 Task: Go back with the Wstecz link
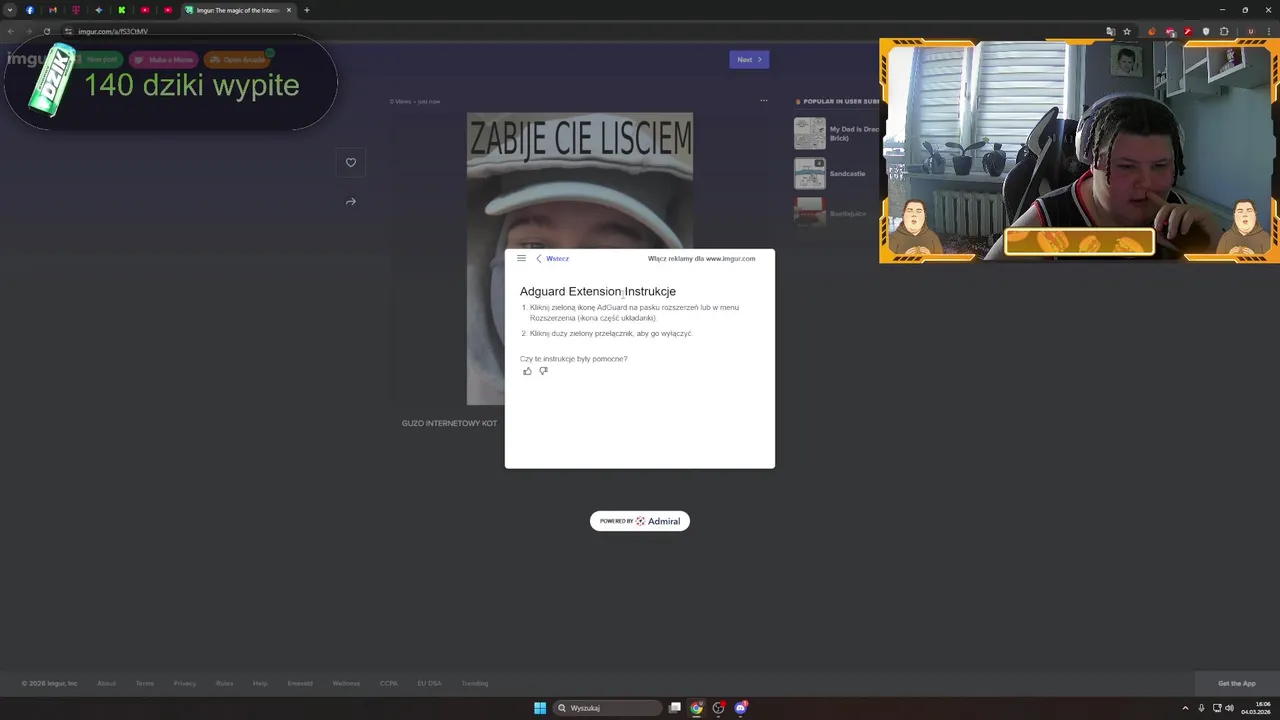click(552, 258)
